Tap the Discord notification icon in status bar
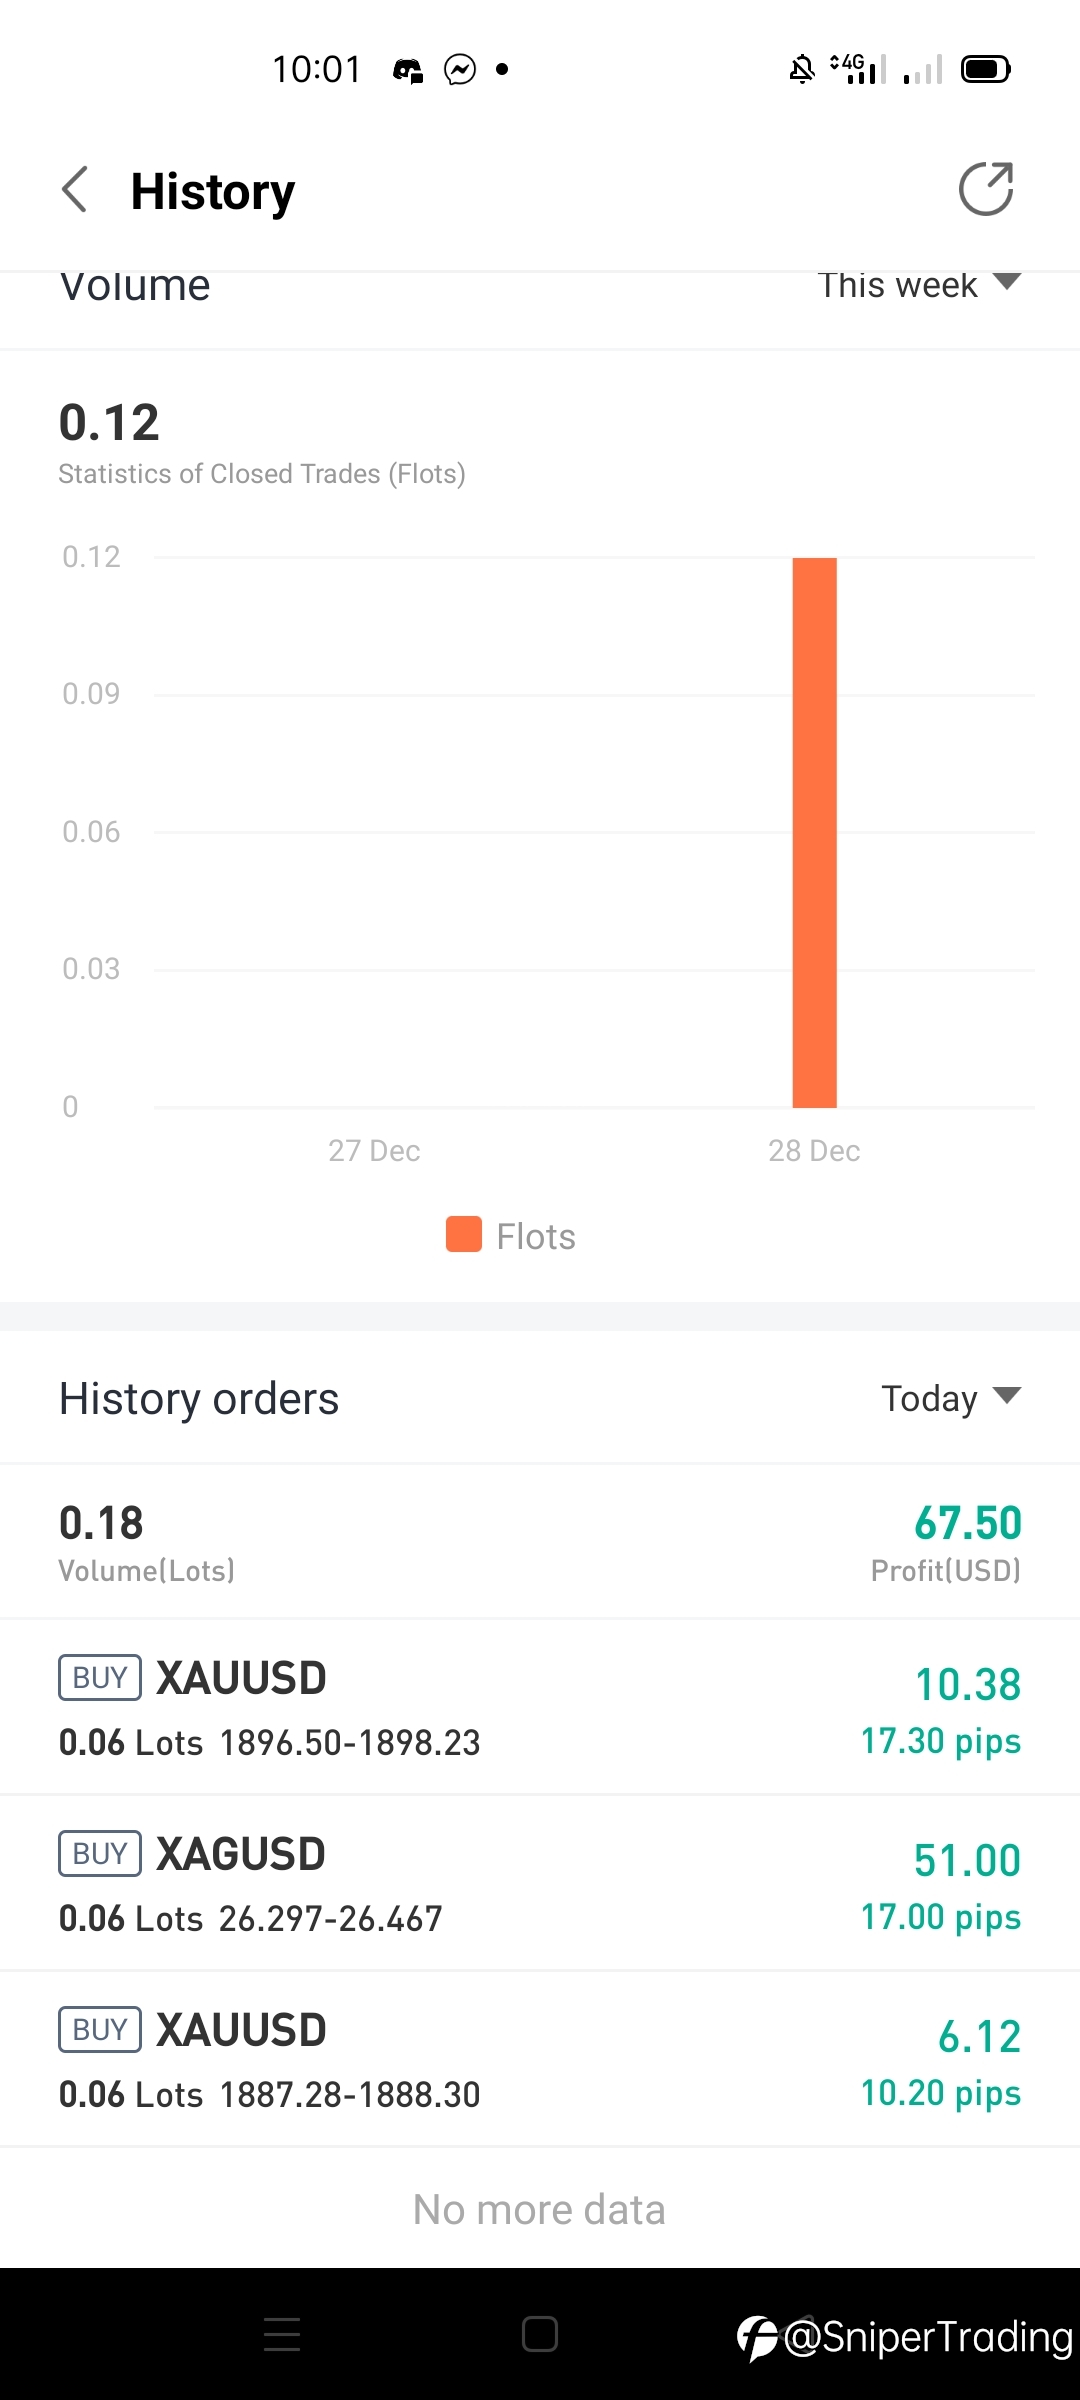The image size is (1080, 2400). (x=408, y=70)
